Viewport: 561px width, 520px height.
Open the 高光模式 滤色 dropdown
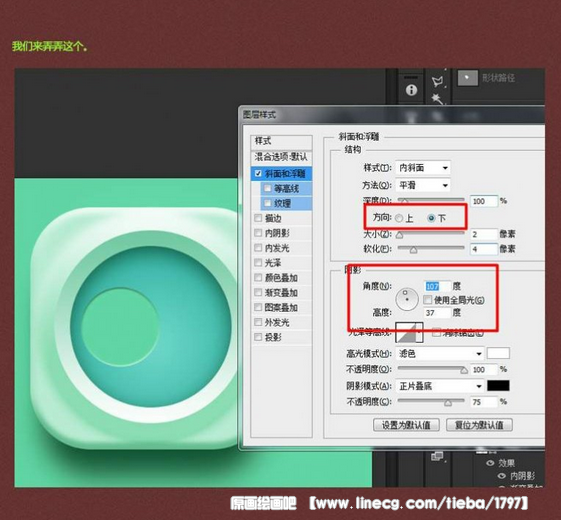click(x=440, y=354)
